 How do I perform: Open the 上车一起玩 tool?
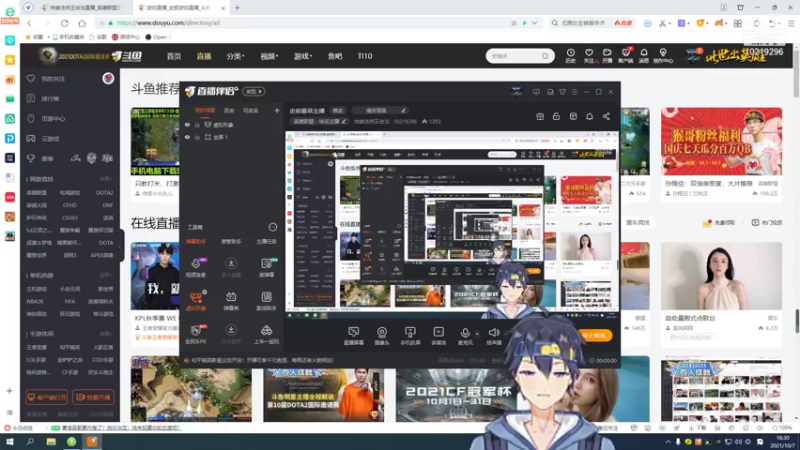pos(266,334)
